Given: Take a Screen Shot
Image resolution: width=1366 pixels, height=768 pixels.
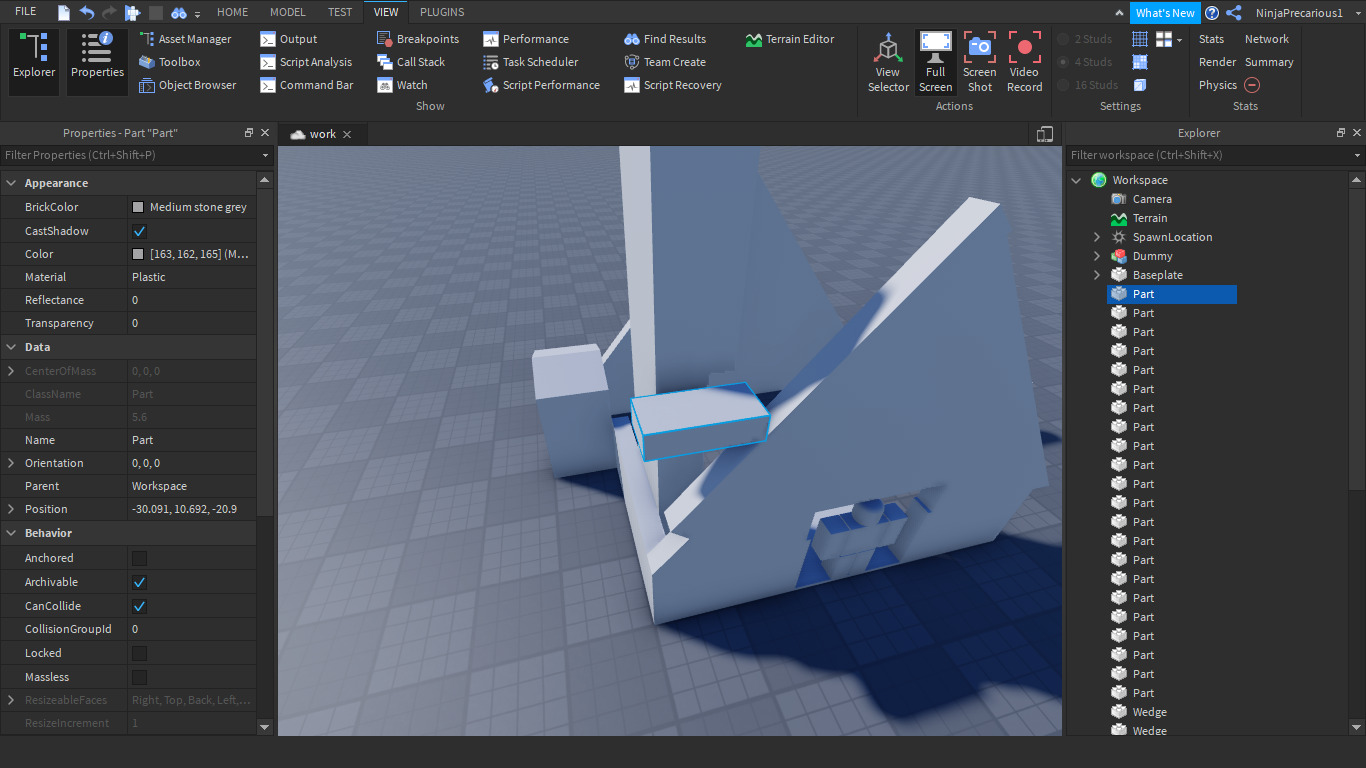Looking at the screenshot, I should pyautogui.click(x=979, y=60).
